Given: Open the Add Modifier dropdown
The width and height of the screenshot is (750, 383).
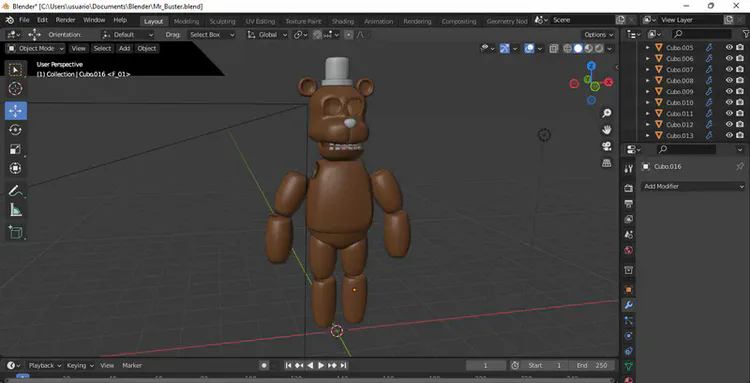Looking at the screenshot, I should 693,186.
